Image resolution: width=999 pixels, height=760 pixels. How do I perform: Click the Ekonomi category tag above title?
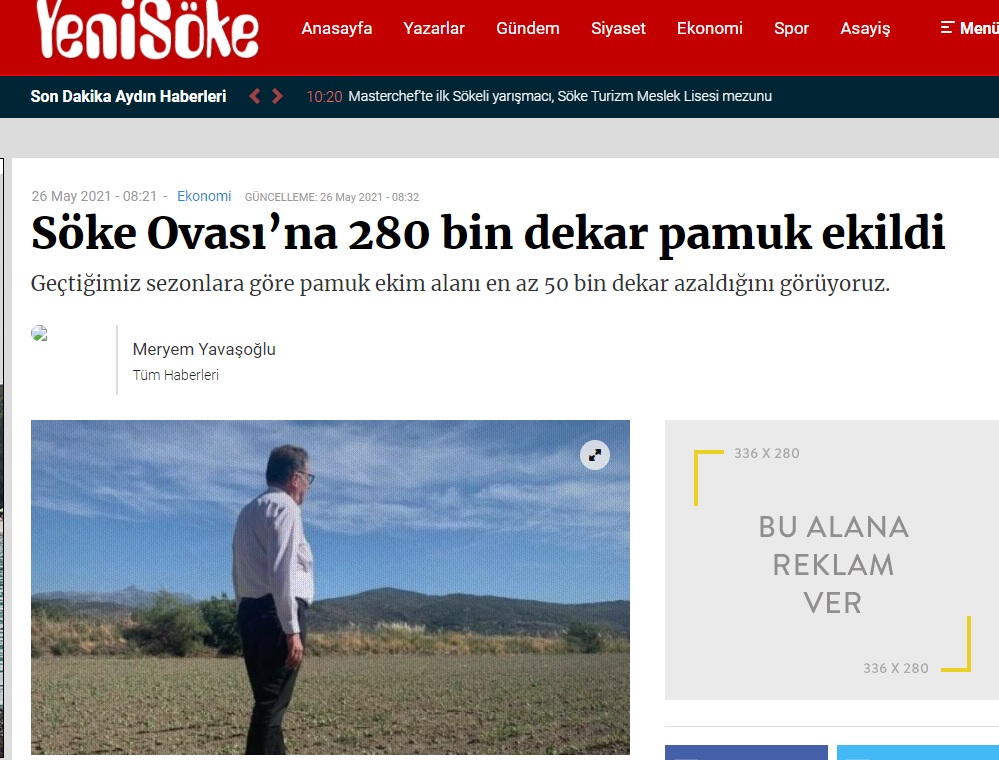pos(204,196)
